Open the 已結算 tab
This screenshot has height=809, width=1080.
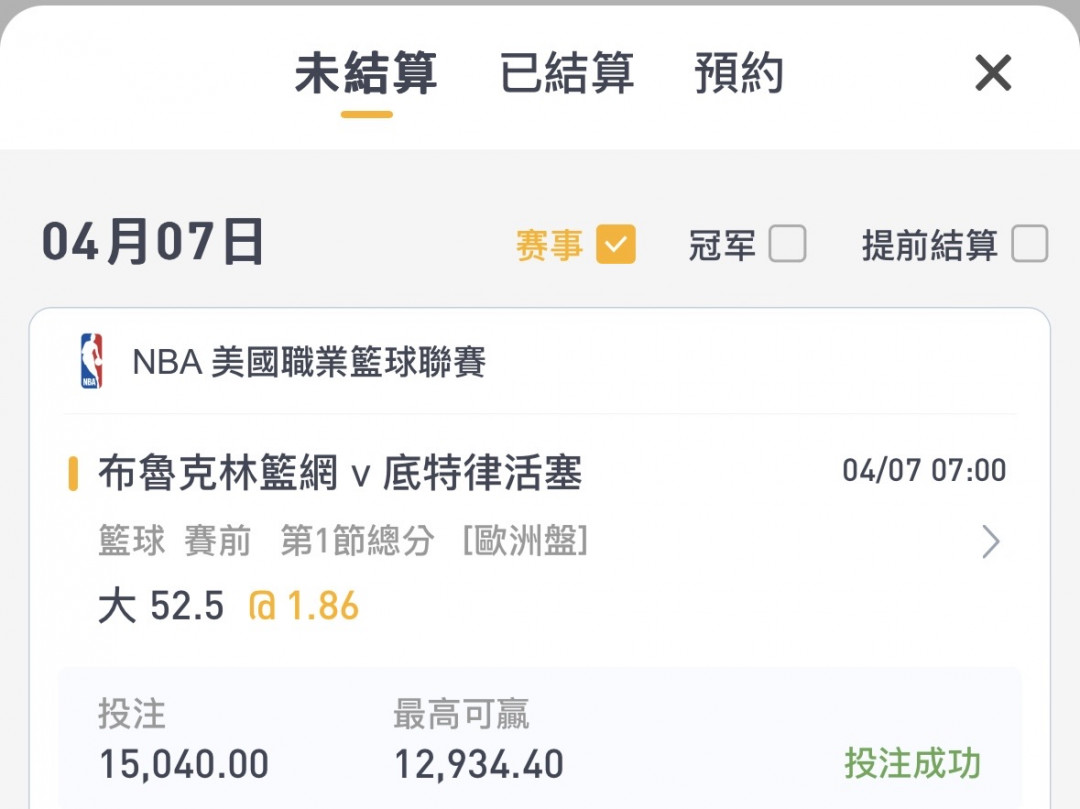click(566, 73)
